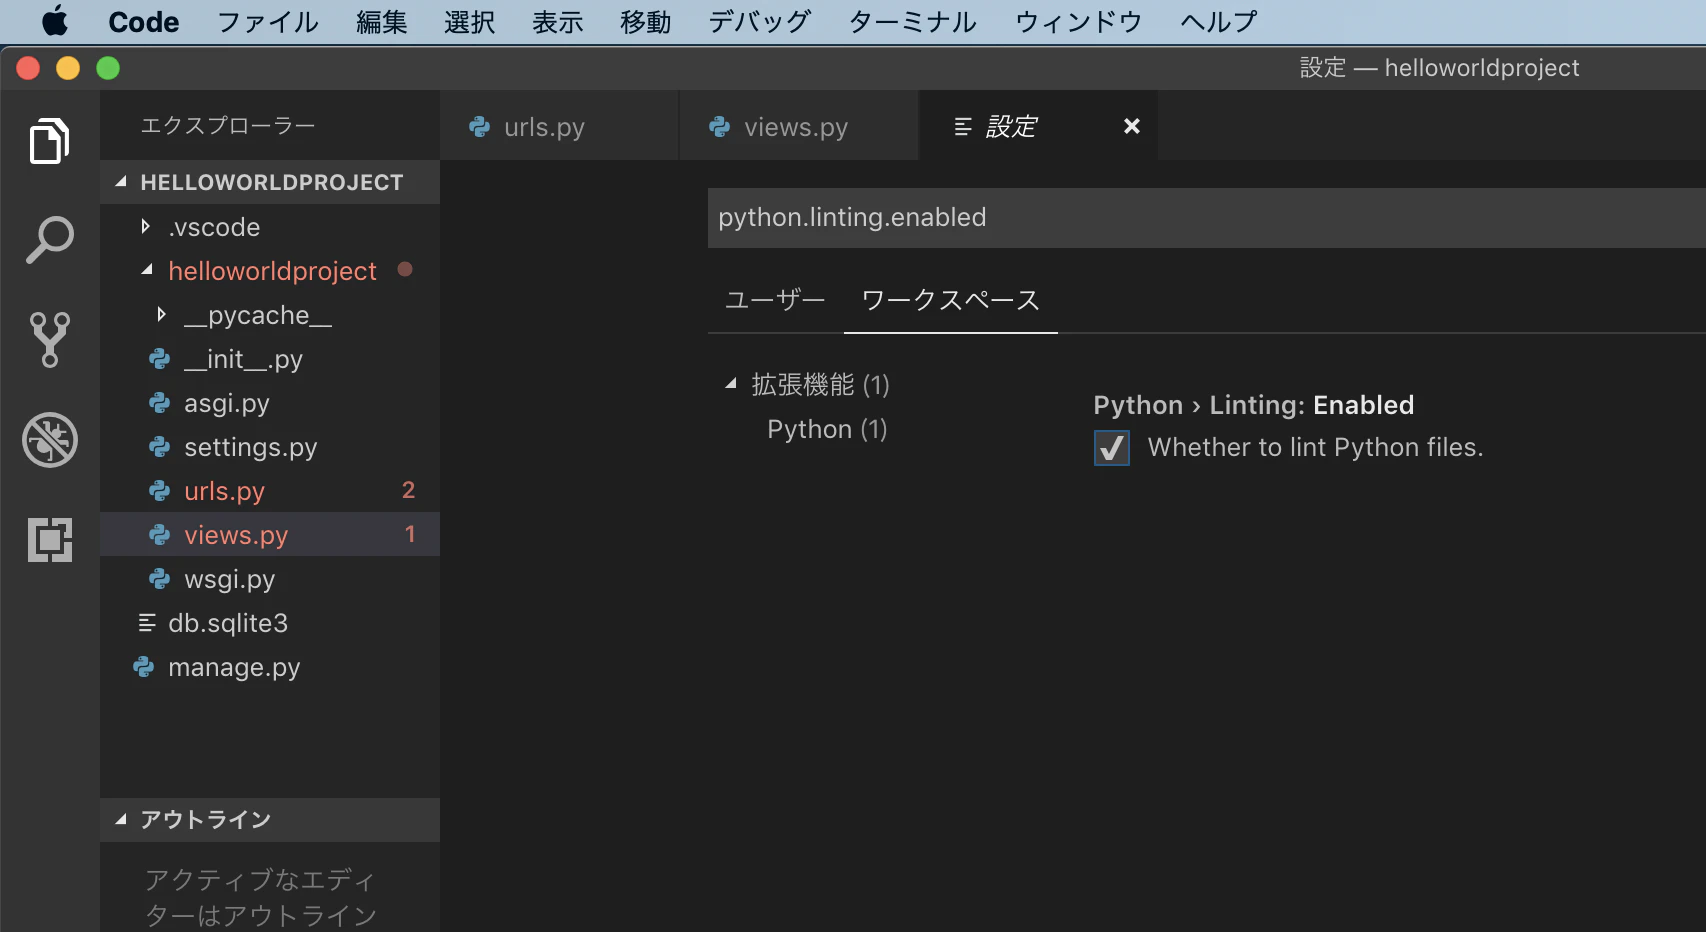Select the ユーザー settings scope
Screen dimensions: 1706x932
pyautogui.click(x=773, y=299)
